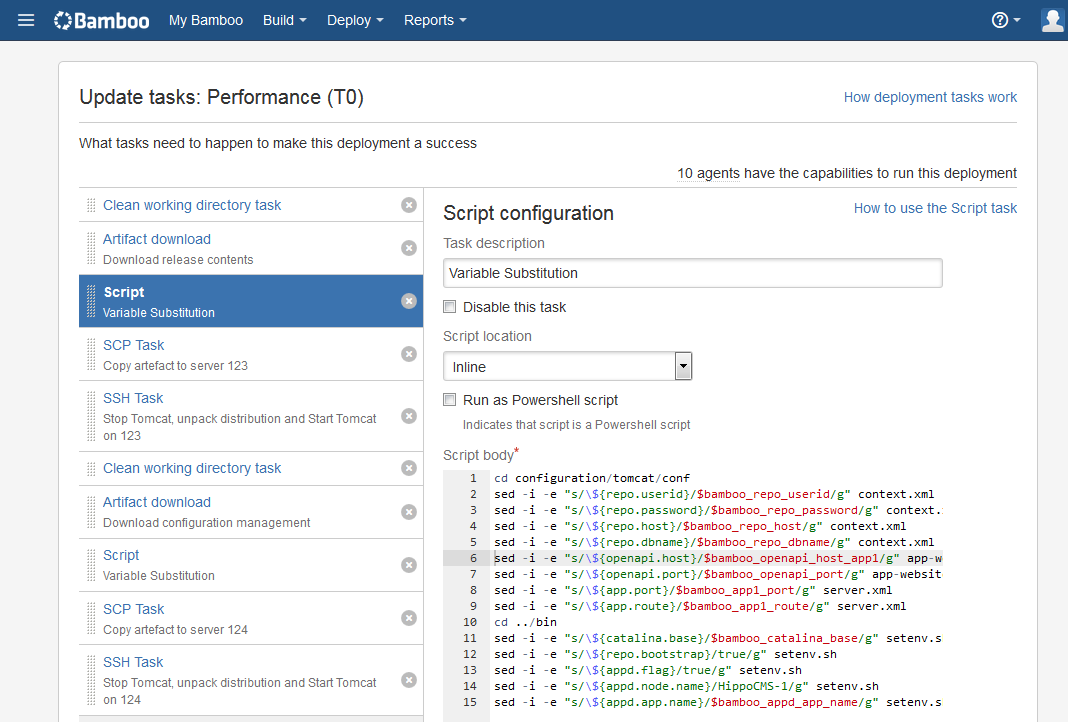Click inside the Task description field

(x=692, y=272)
